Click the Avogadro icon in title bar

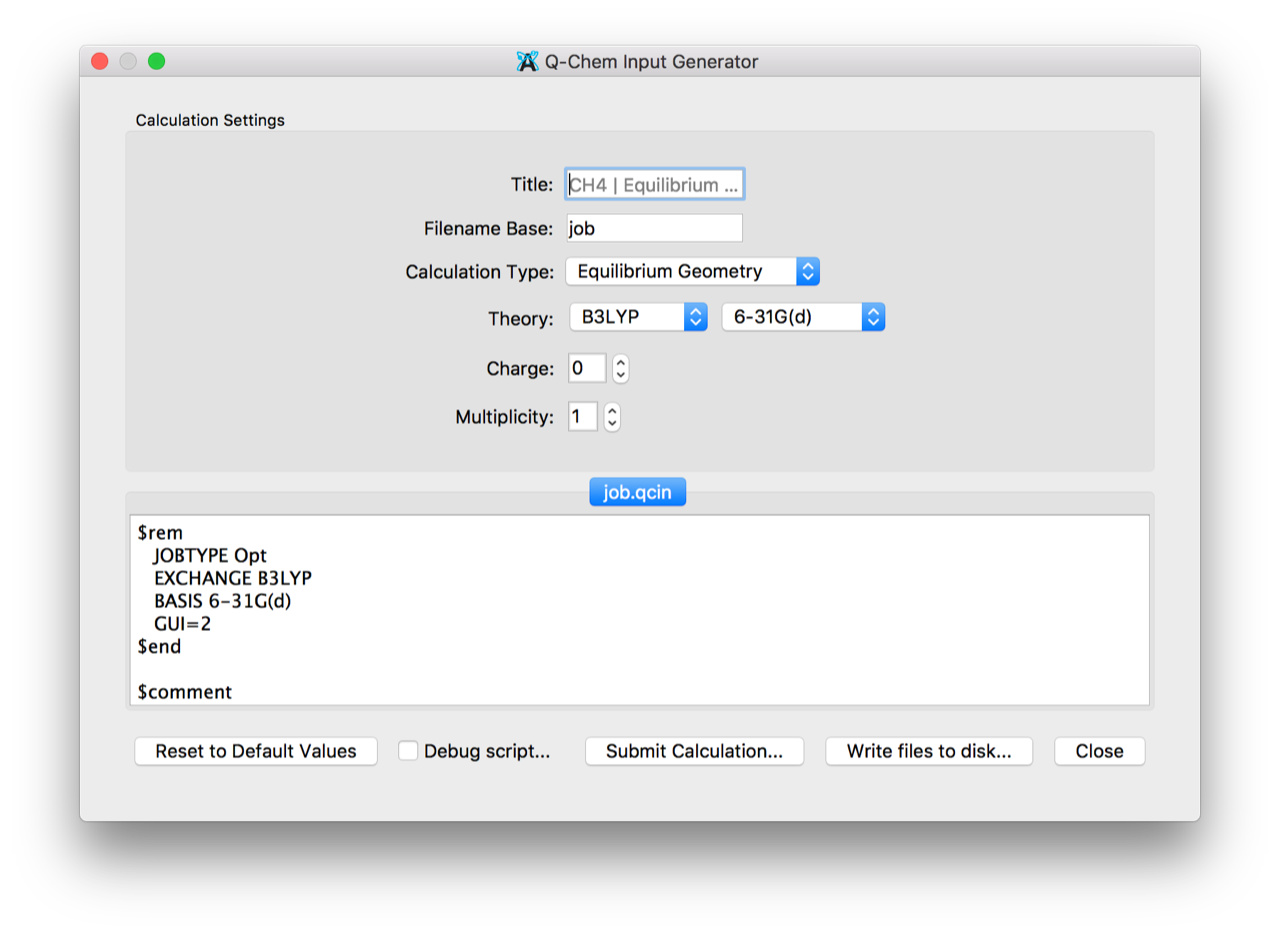(x=527, y=62)
